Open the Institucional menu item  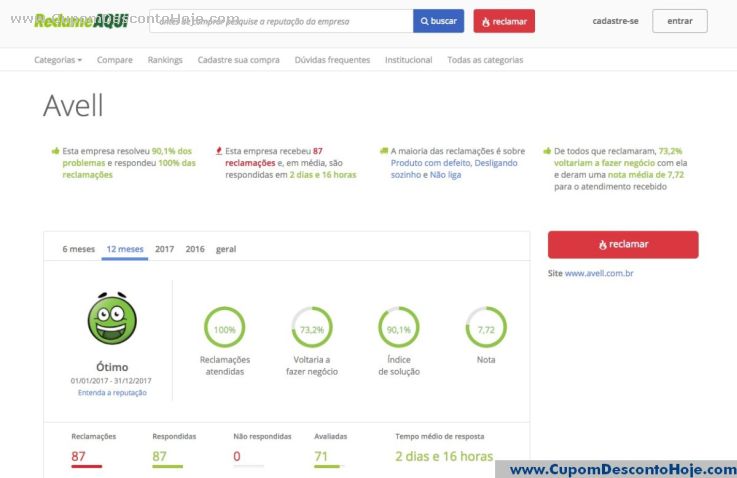pyautogui.click(x=408, y=60)
